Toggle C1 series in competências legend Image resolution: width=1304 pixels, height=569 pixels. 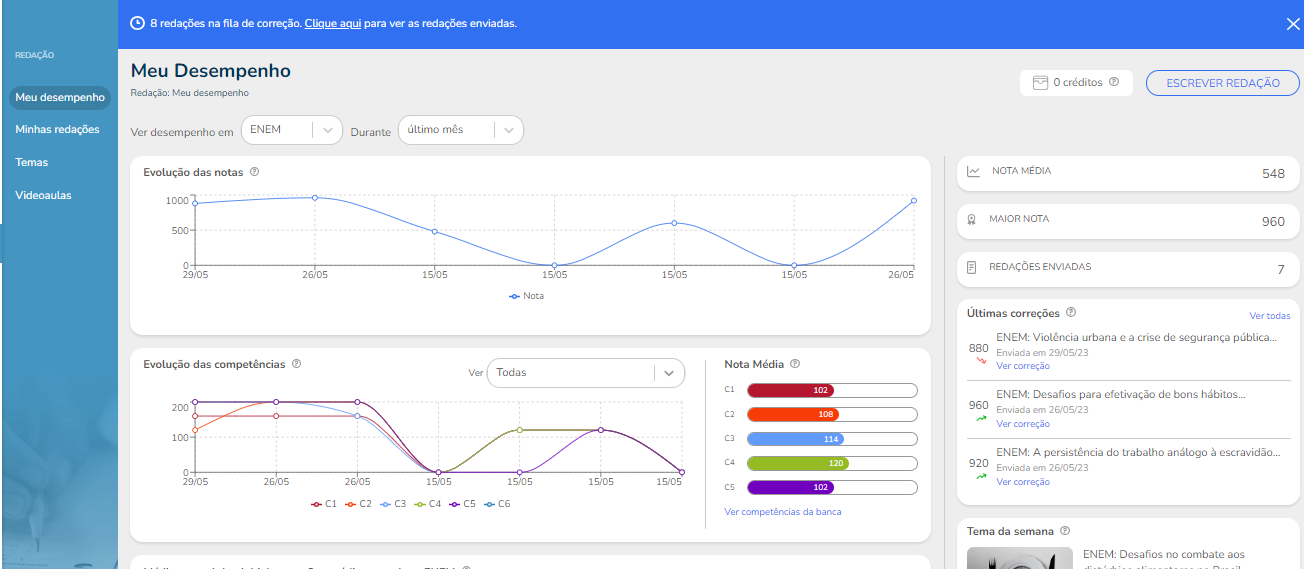(324, 504)
